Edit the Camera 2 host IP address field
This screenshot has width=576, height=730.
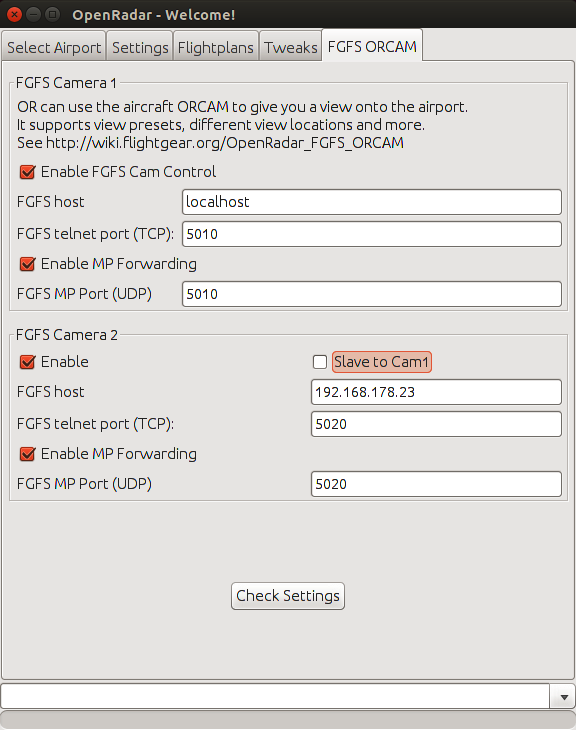tap(436, 392)
